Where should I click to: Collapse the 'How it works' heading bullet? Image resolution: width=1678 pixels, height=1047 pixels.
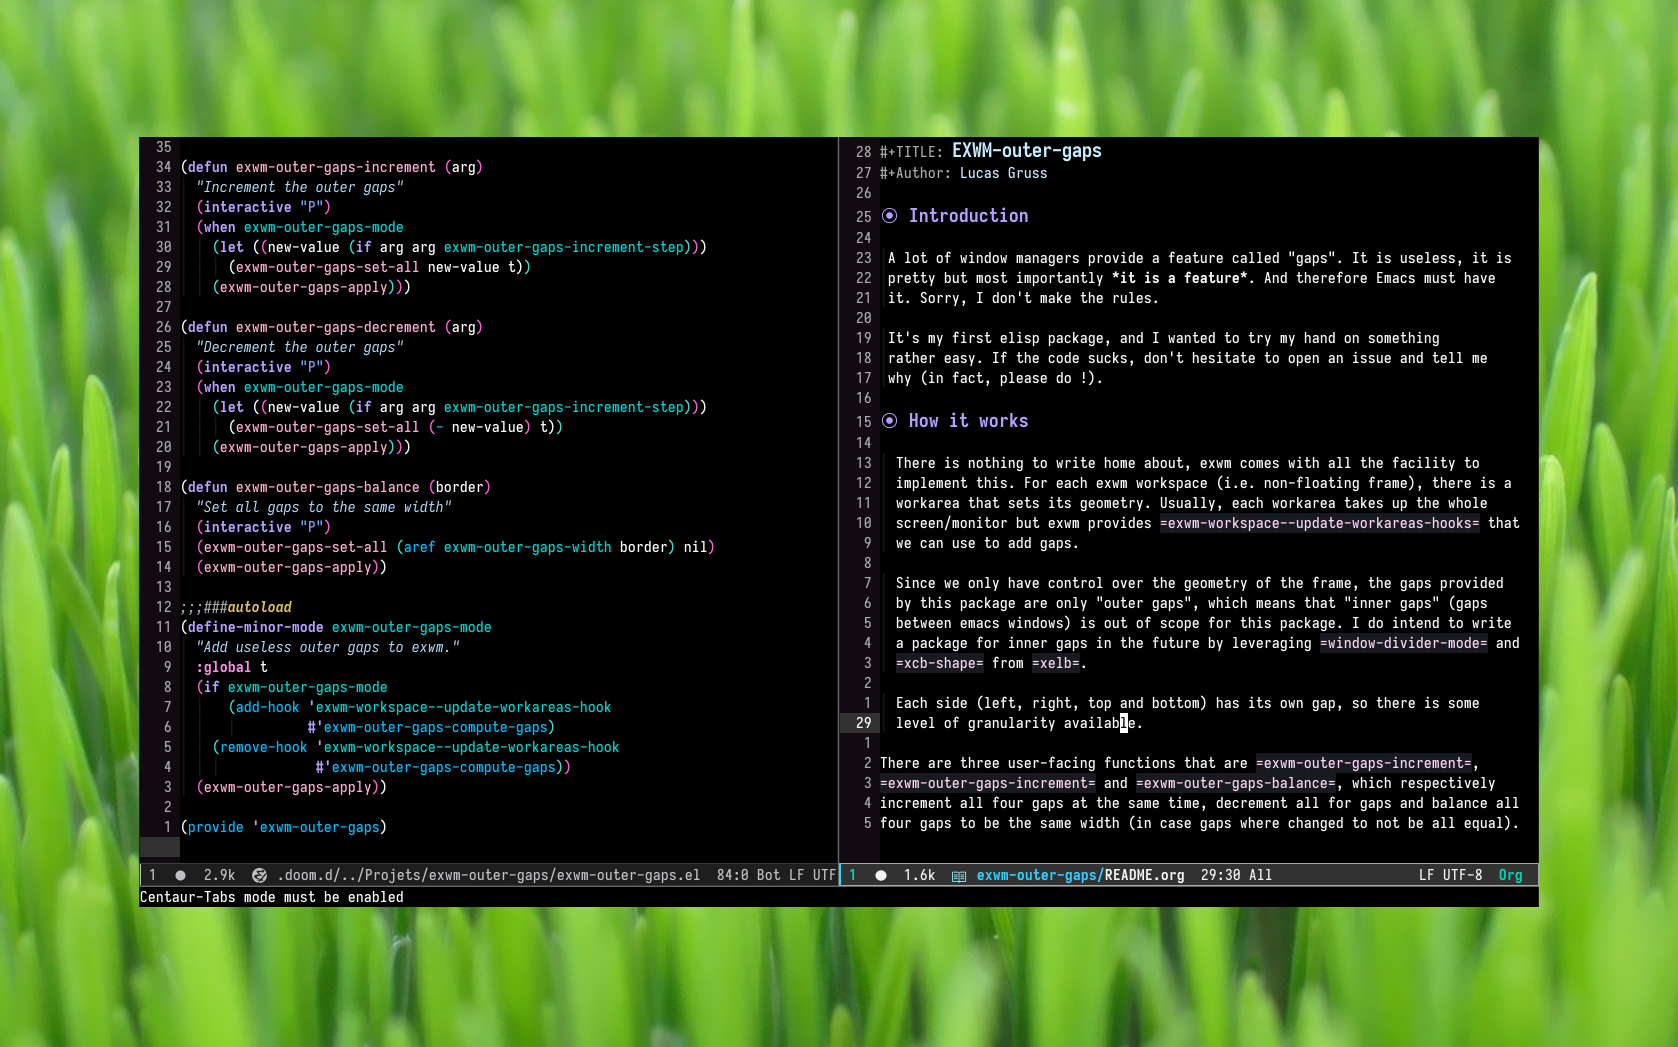tap(889, 421)
